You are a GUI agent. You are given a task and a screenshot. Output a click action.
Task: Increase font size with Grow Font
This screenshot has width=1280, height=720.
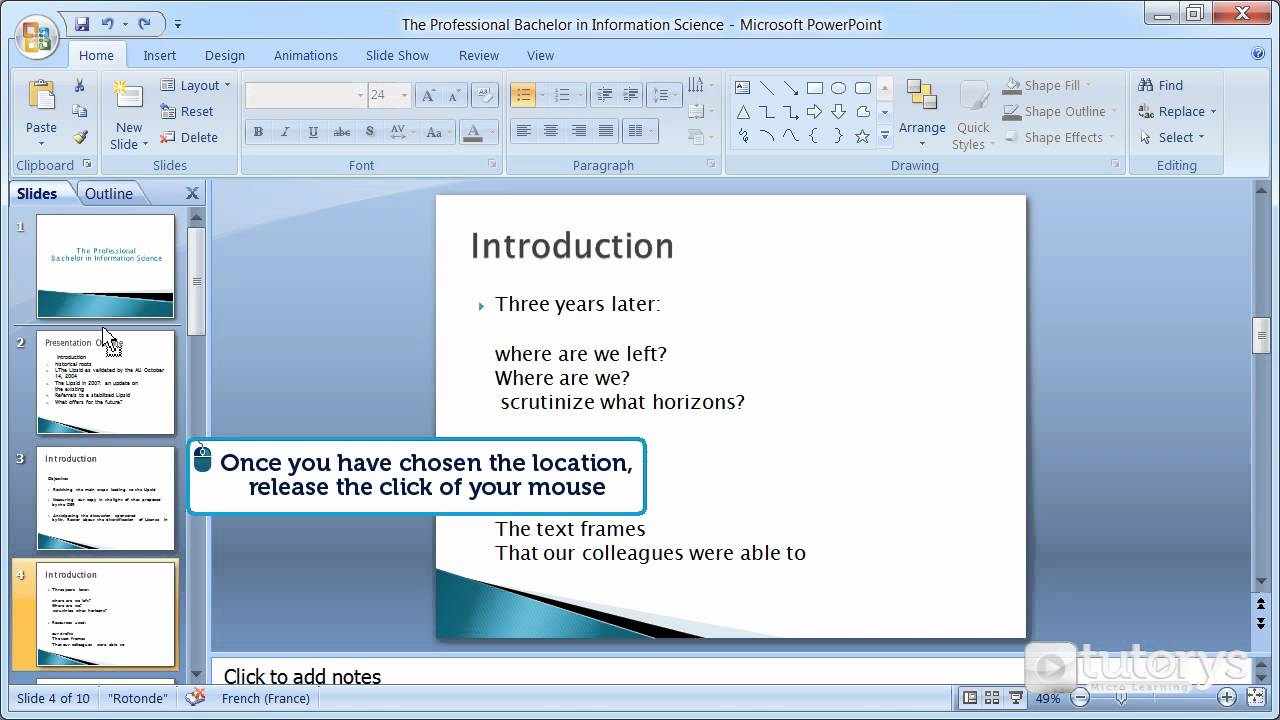click(x=428, y=96)
